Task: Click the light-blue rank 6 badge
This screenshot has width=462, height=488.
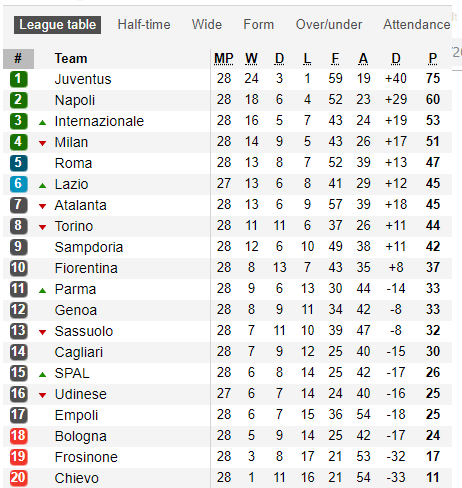Action: tap(18, 184)
